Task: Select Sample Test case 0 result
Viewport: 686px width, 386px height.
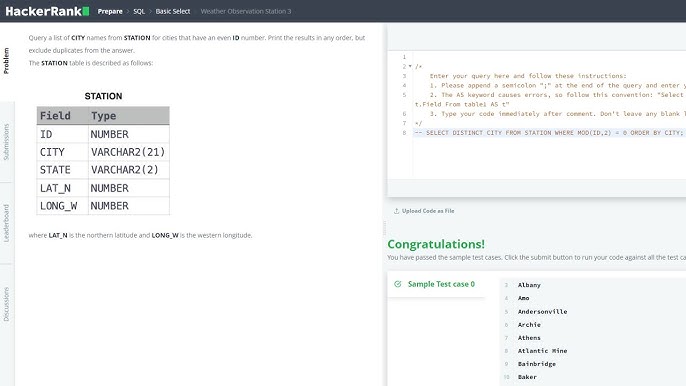Action: [436, 284]
